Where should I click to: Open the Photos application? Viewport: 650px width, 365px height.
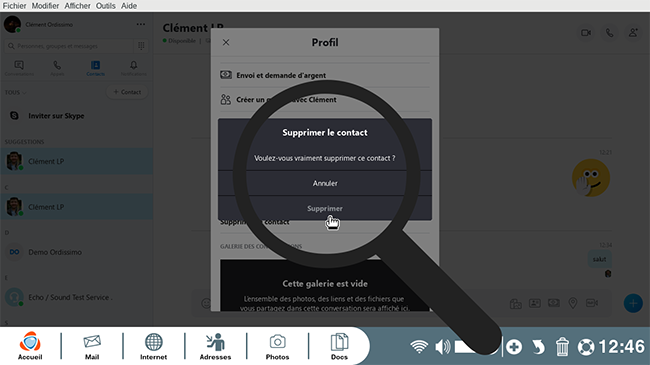277,347
